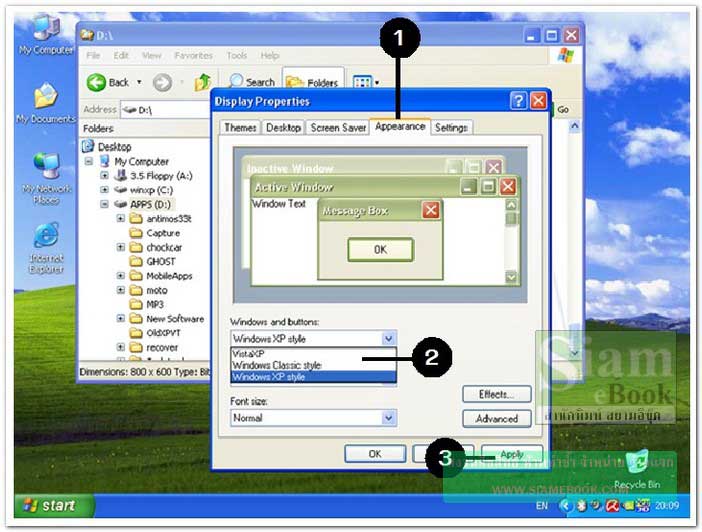The height and width of the screenshot is (532, 702).
Task: Open the Views icon dropdown in Explorer
Action: coord(366,82)
